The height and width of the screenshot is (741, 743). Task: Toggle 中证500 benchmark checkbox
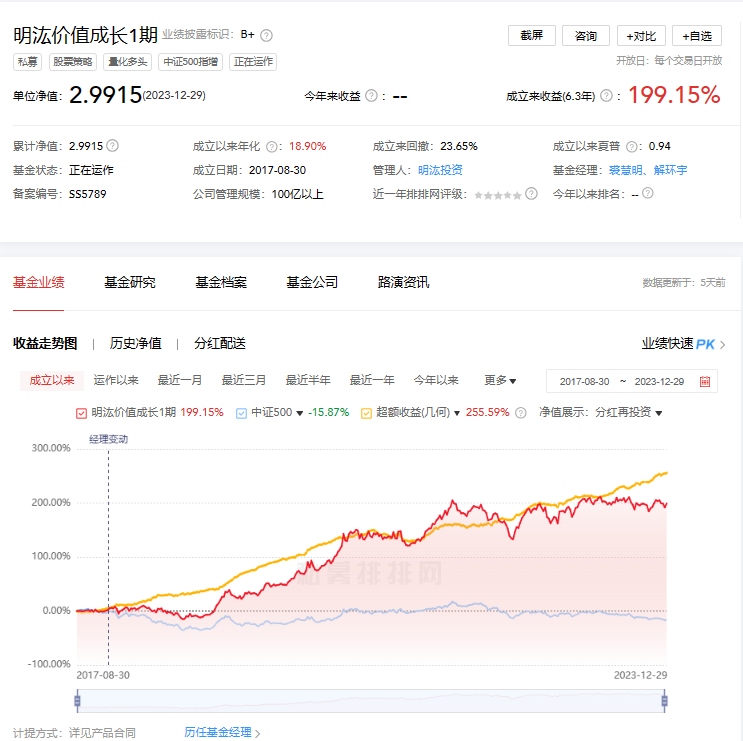(241, 414)
